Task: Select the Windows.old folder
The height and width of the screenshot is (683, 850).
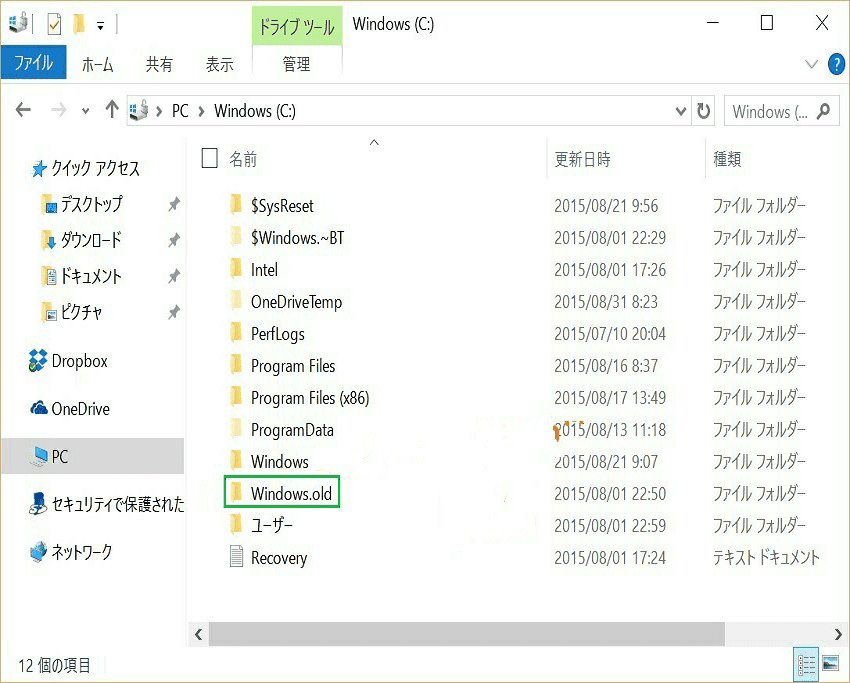Action: (282, 492)
